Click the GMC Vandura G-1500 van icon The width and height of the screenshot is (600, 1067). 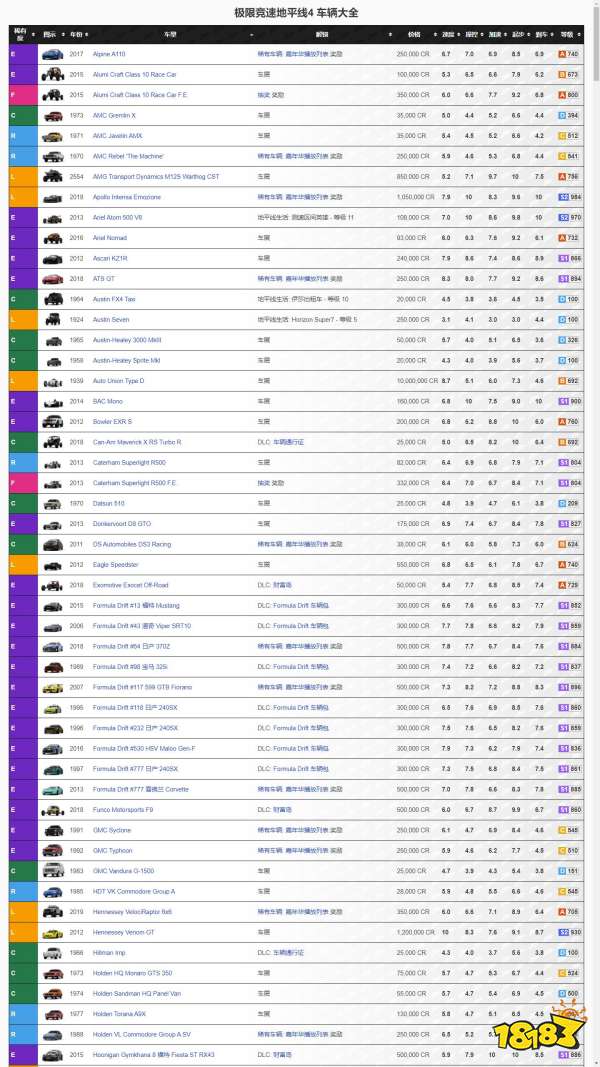click(52, 871)
